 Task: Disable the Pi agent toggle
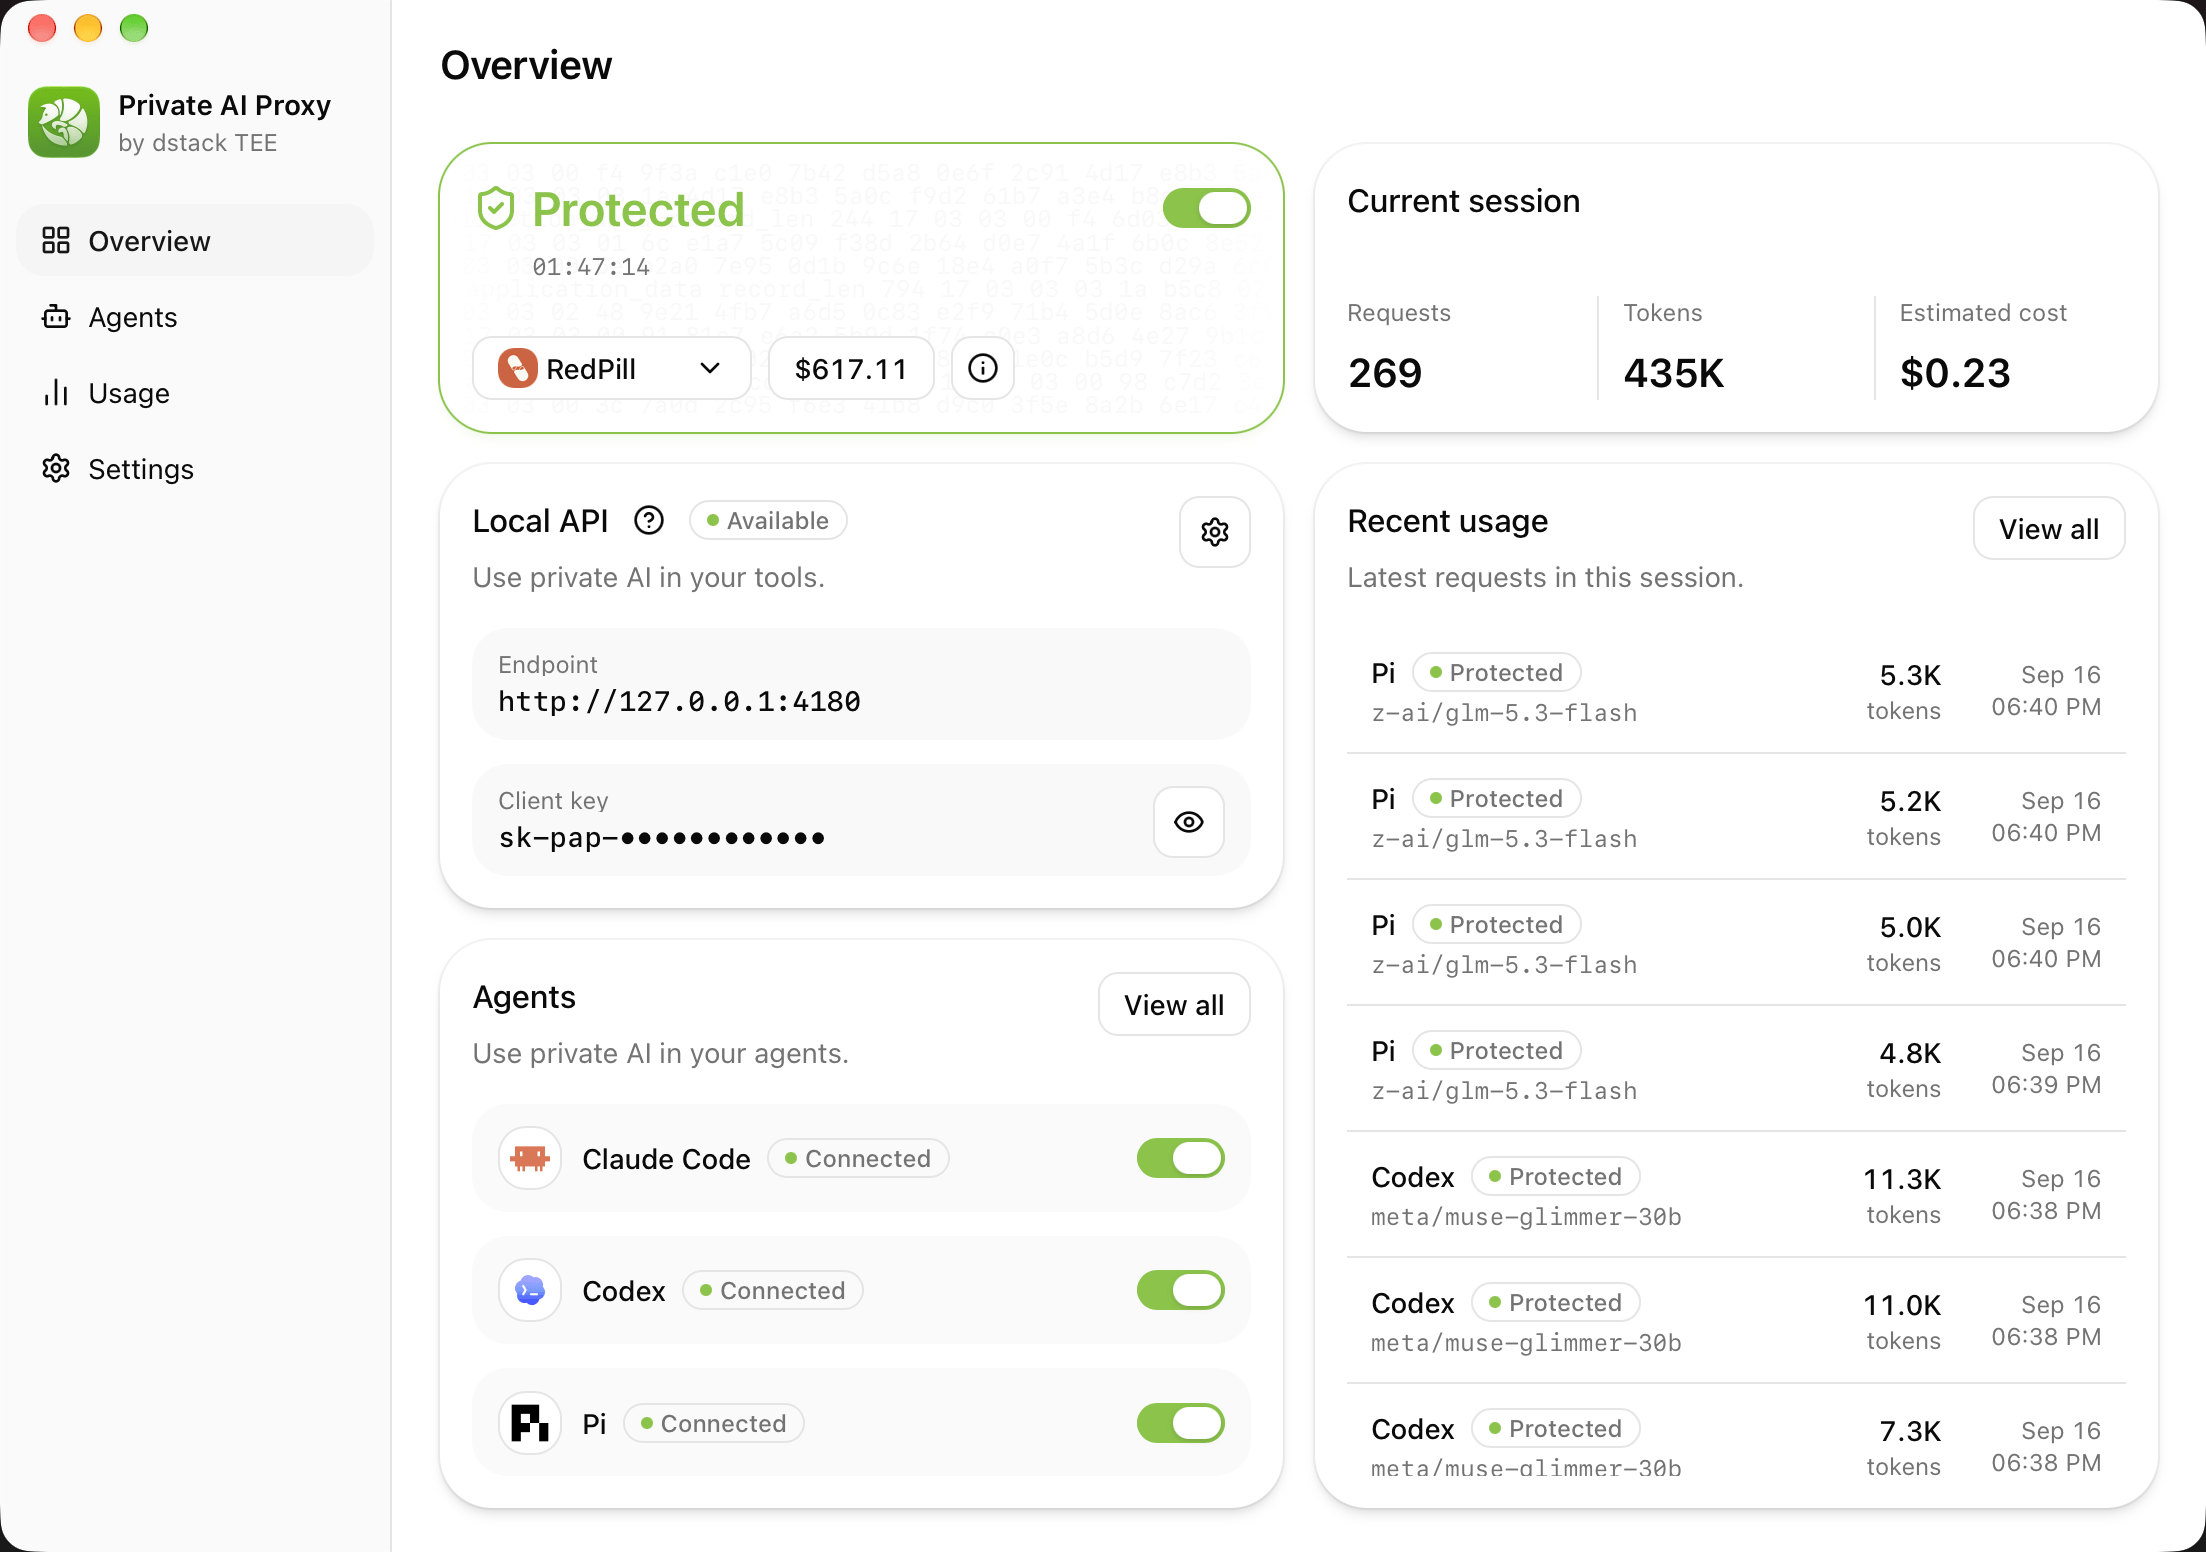pyautogui.click(x=1181, y=1423)
